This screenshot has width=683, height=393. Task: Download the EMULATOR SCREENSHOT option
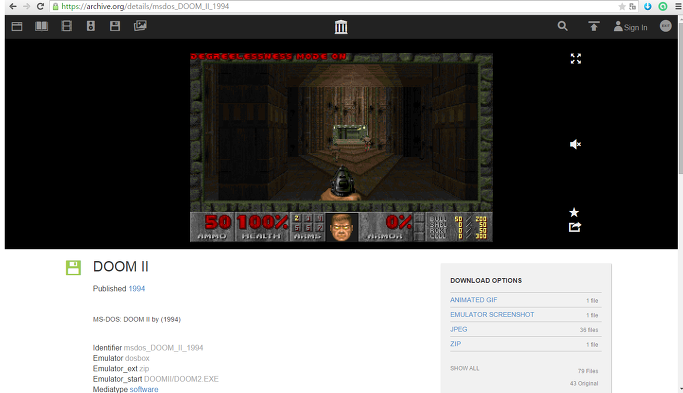(492, 315)
